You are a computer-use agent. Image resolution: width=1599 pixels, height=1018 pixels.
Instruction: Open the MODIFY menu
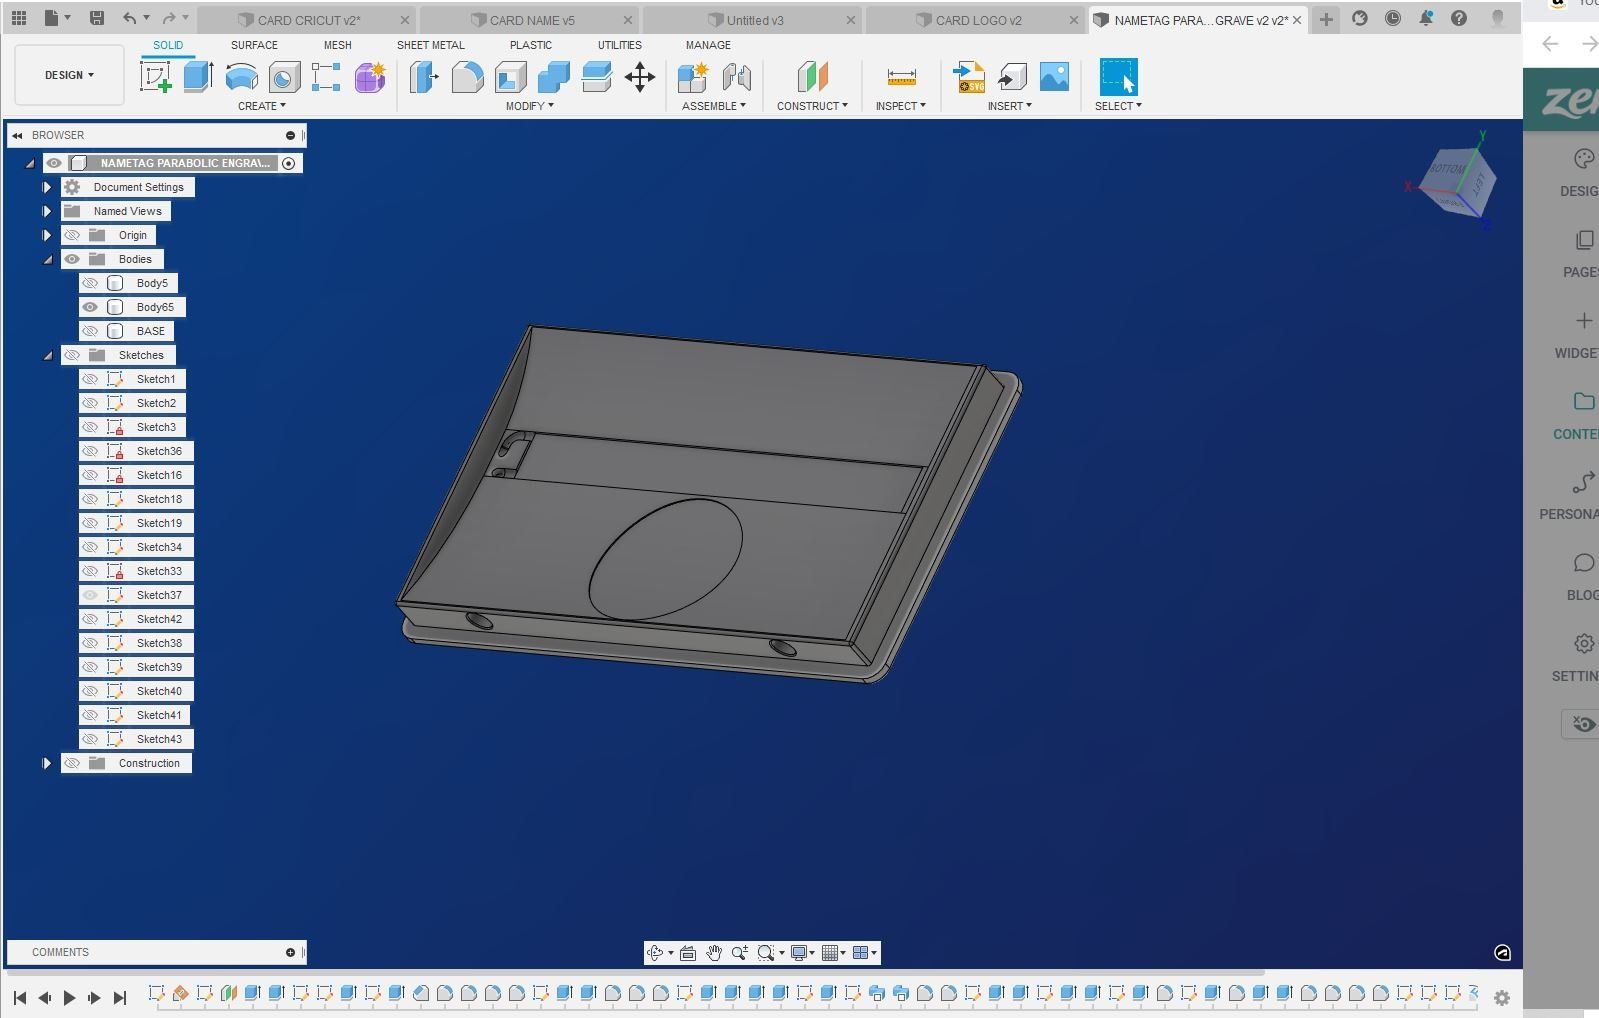[529, 106]
